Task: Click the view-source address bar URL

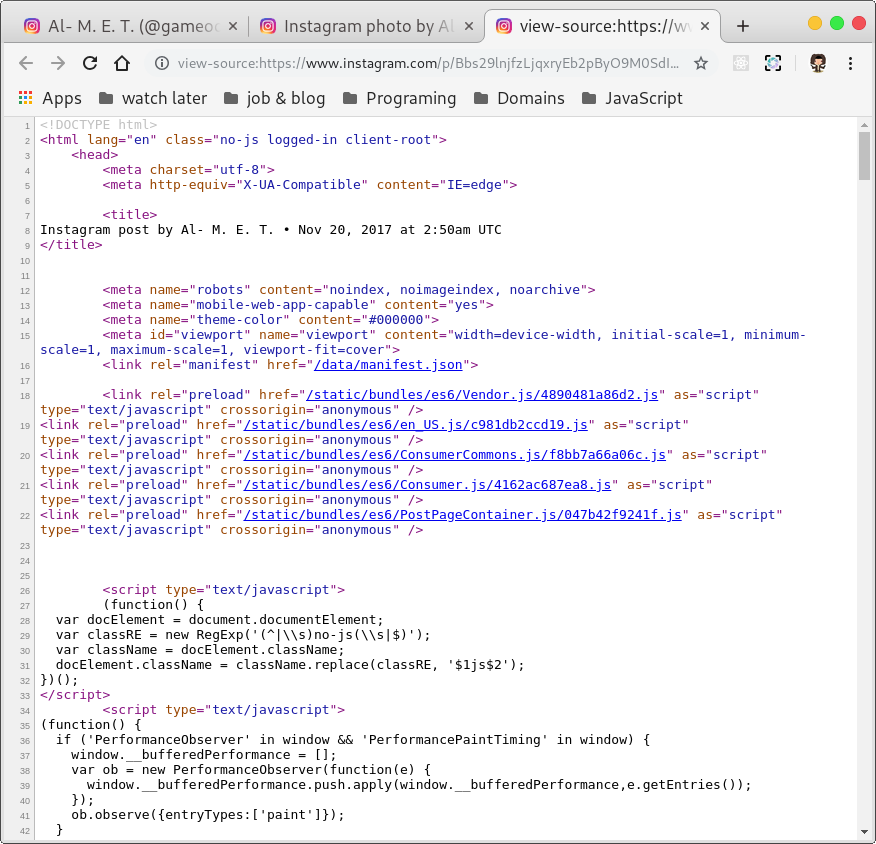Action: 429,63
